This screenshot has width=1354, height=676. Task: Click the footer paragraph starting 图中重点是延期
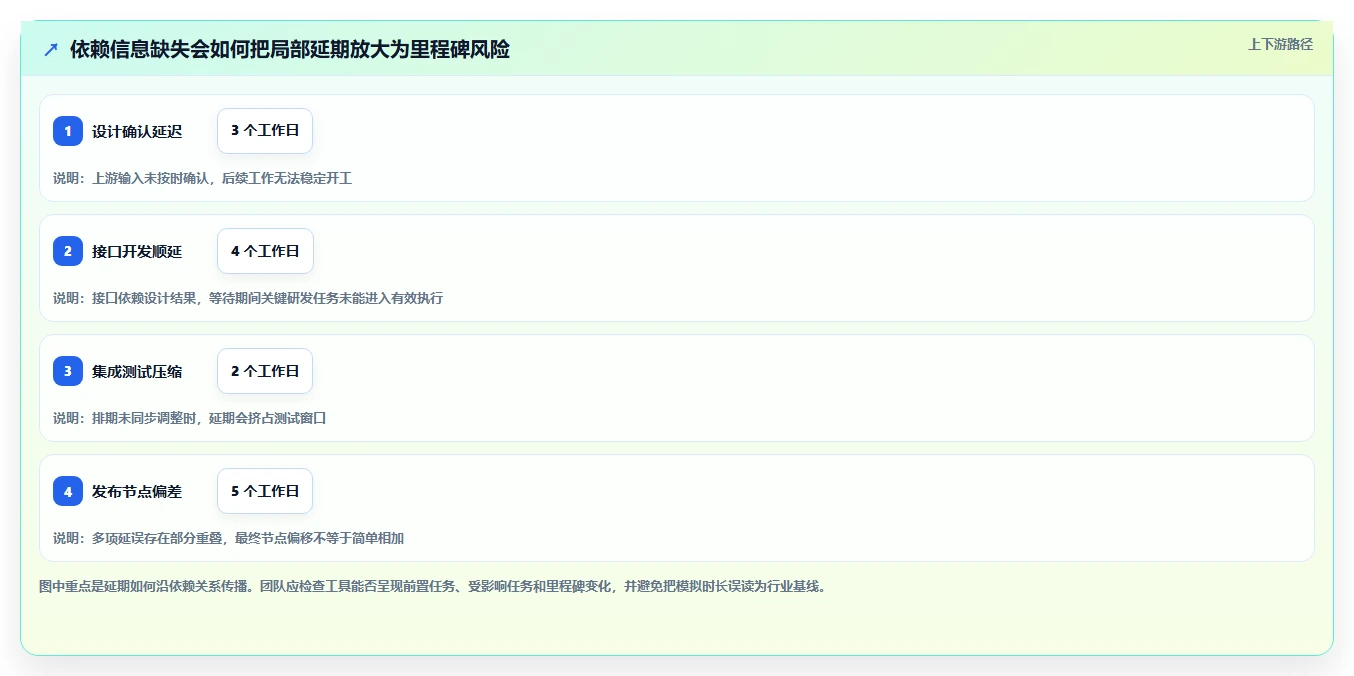pyautogui.click(x=433, y=587)
